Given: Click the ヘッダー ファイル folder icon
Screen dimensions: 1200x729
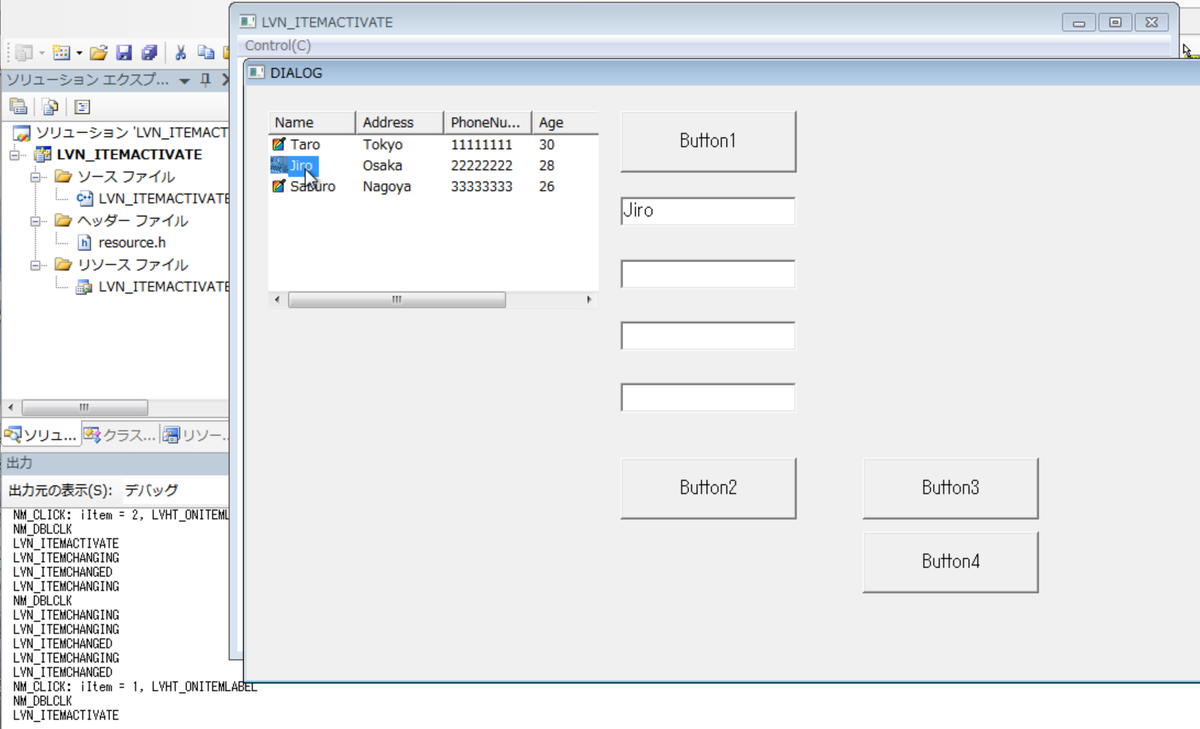Looking at the screenshot, I should click(x=63, y=221).
